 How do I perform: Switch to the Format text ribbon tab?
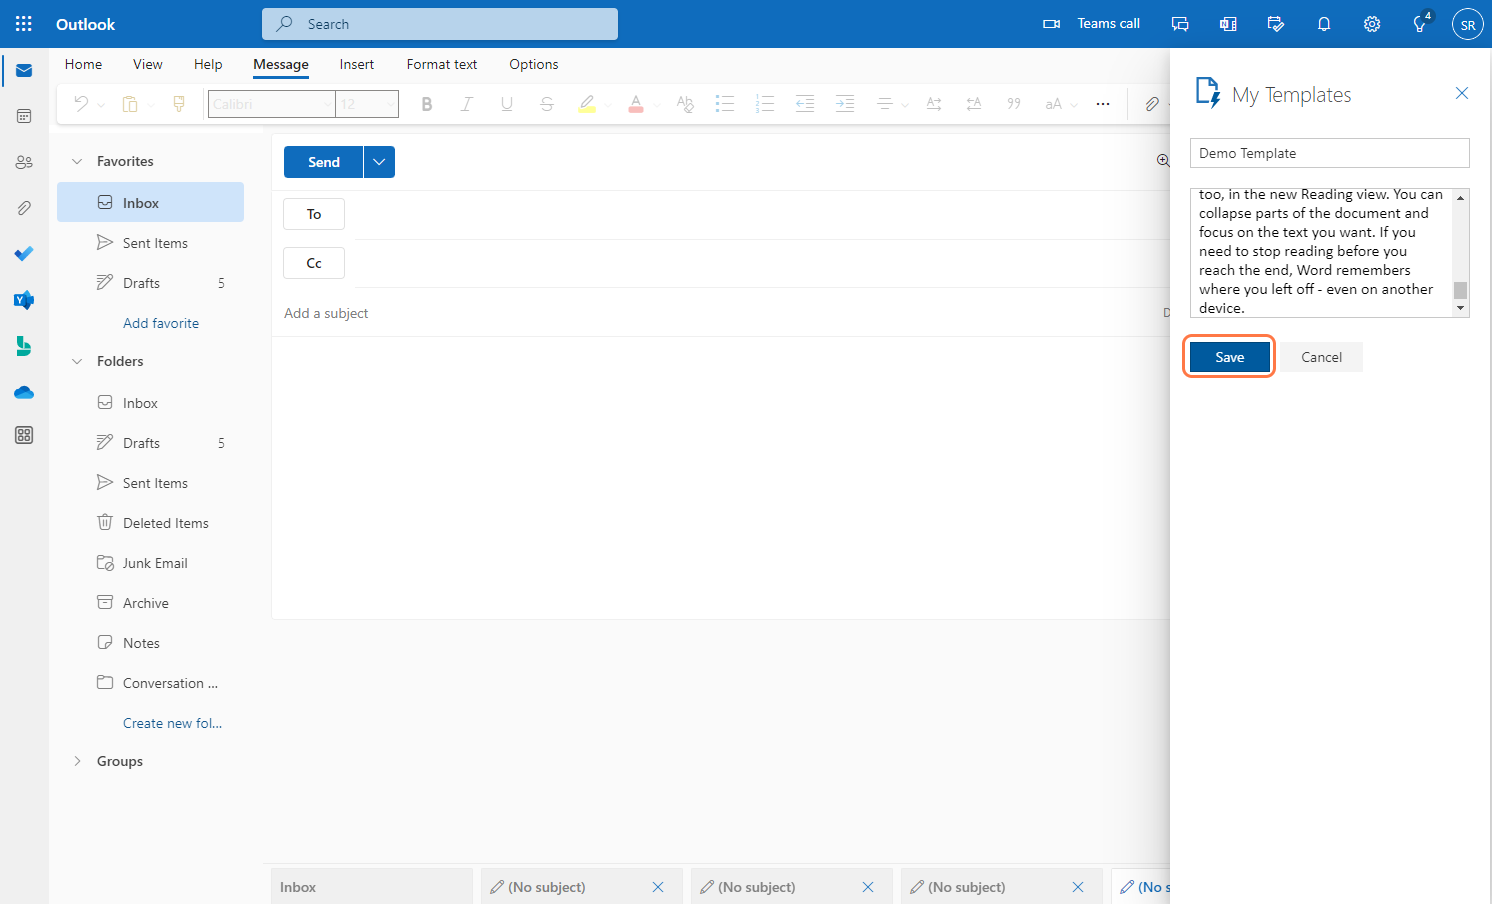[442, 64]
